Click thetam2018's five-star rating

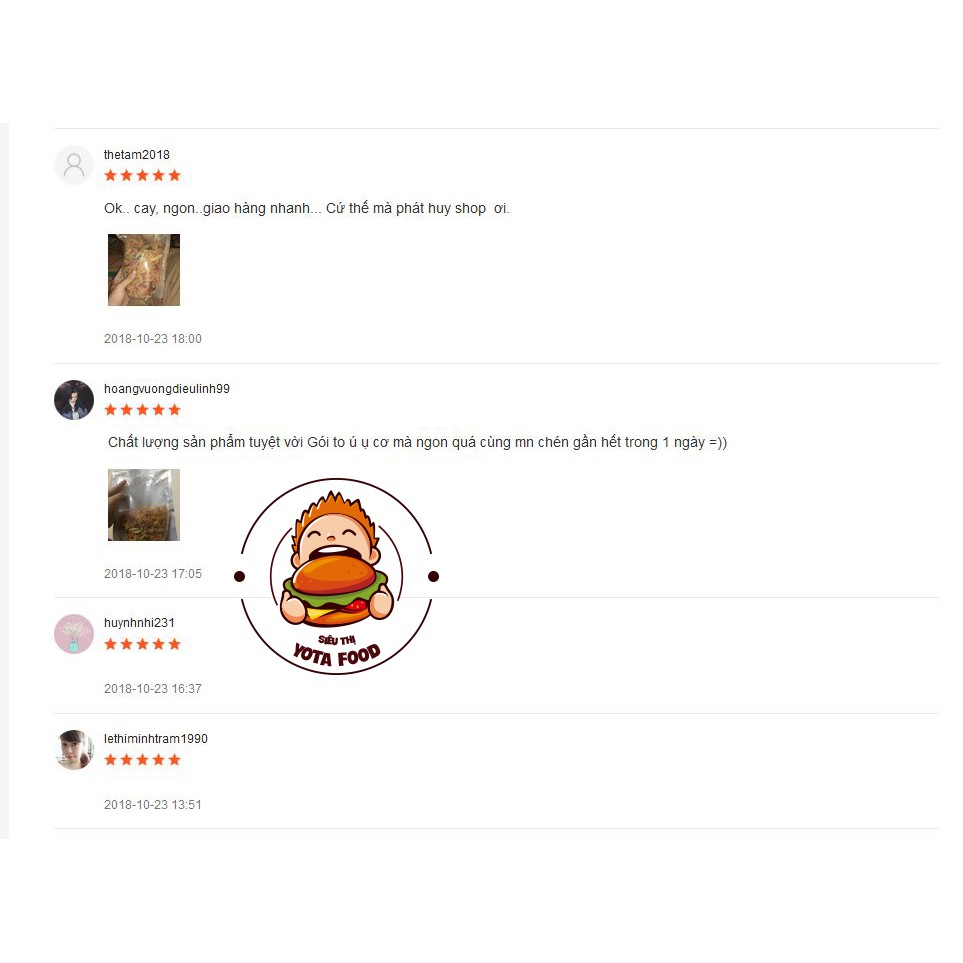[x=142, y=176]
